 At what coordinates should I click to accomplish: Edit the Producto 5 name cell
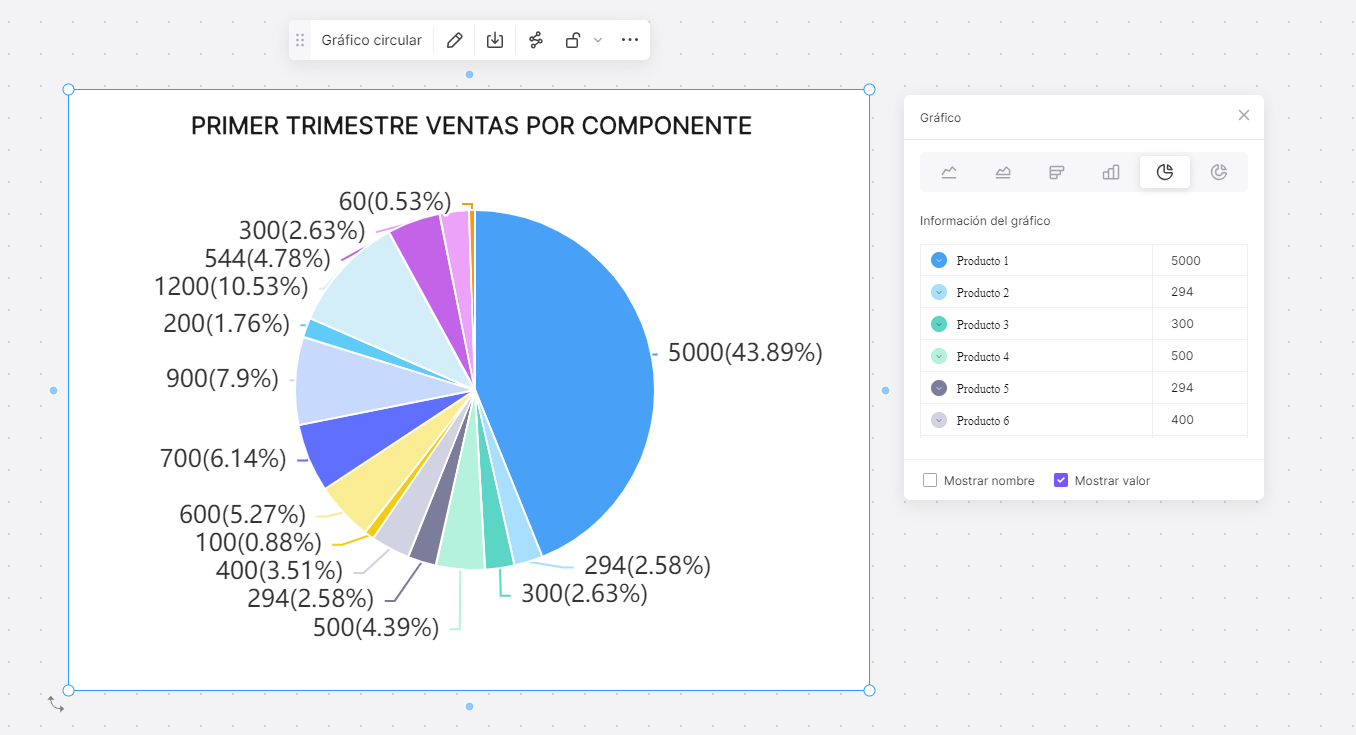point(1036,388)
